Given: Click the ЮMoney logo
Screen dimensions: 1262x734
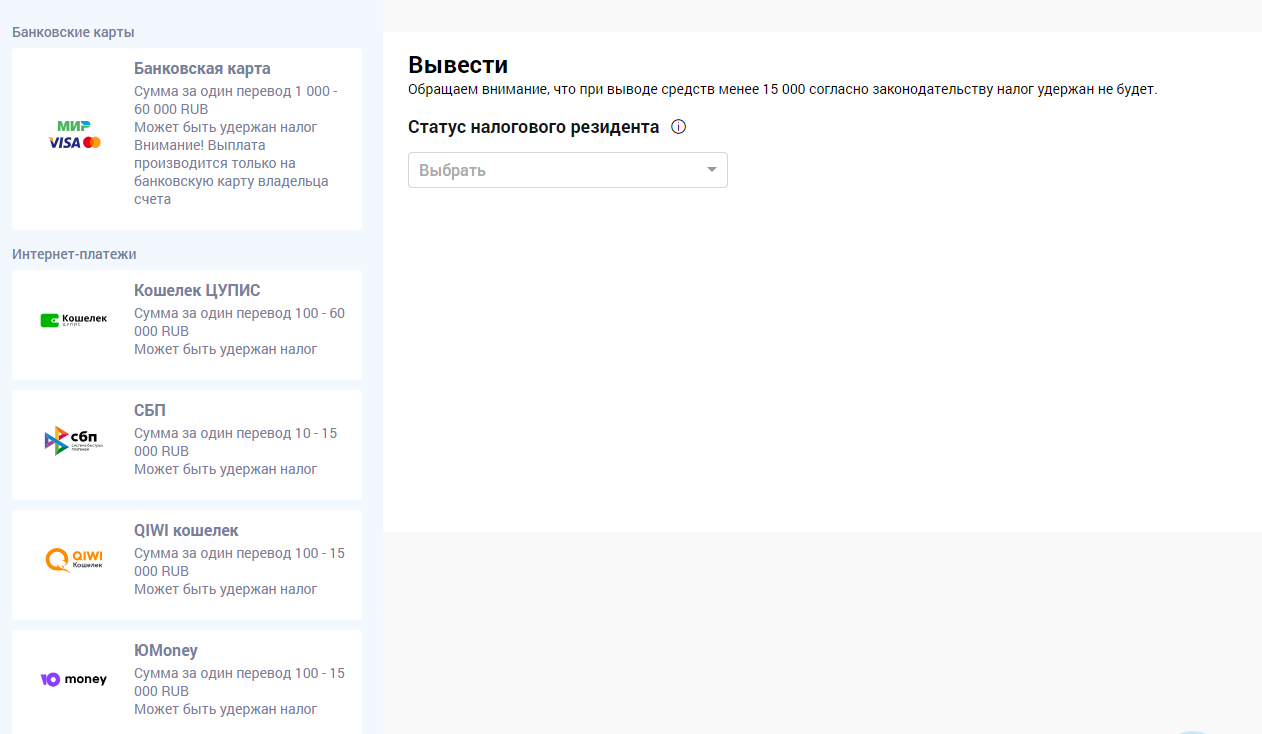Looking at the screenshot, I should point(74,680).
